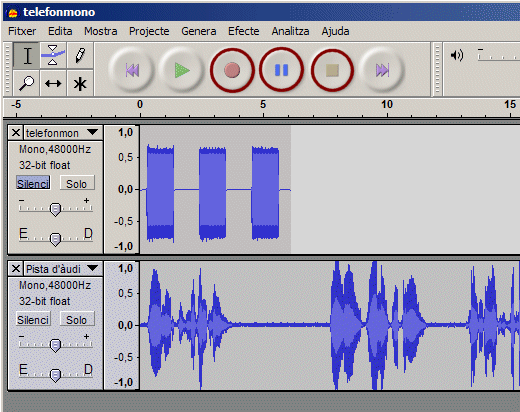Select the Zoom magnifier tool
This screenshot has height=412, width=520.
[x=26, y=83]
